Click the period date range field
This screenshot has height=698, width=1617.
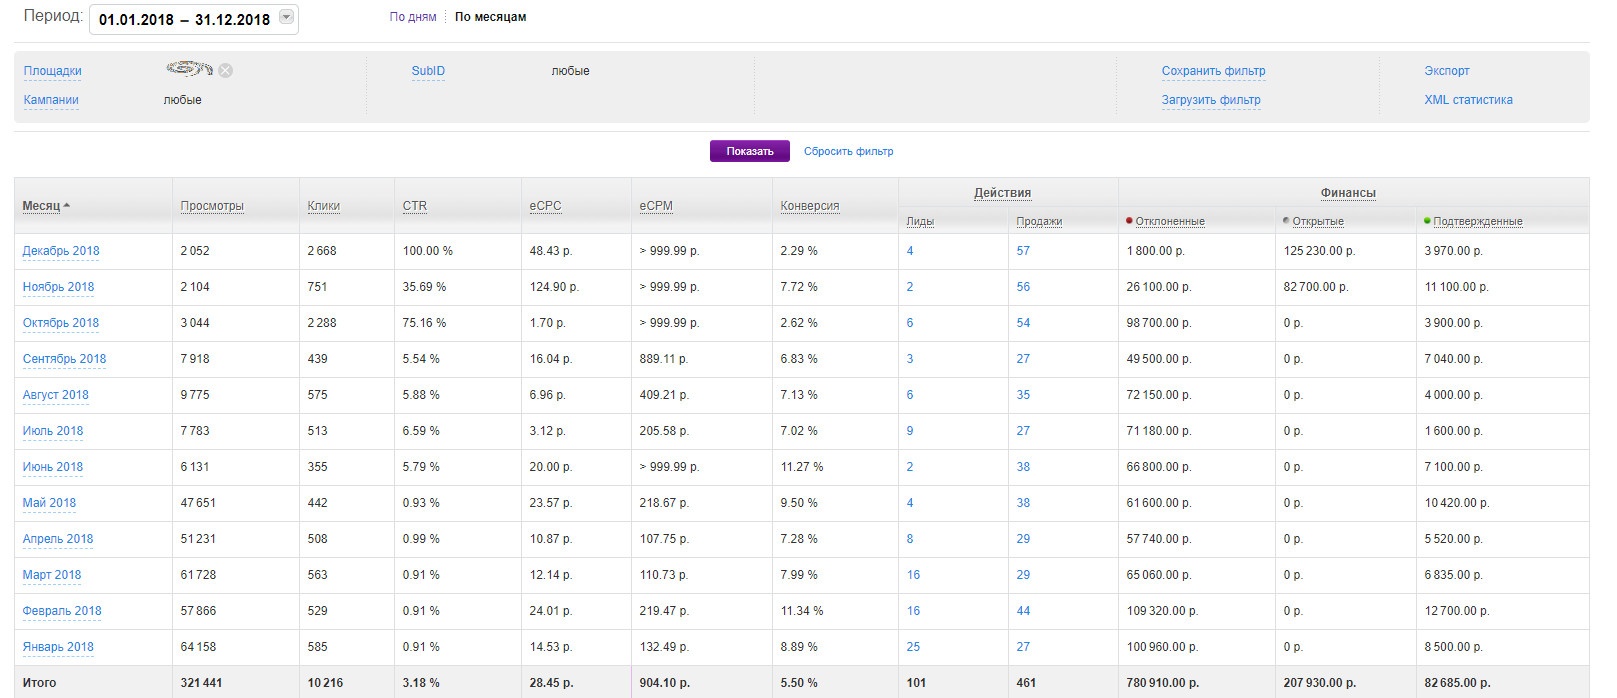185,19
